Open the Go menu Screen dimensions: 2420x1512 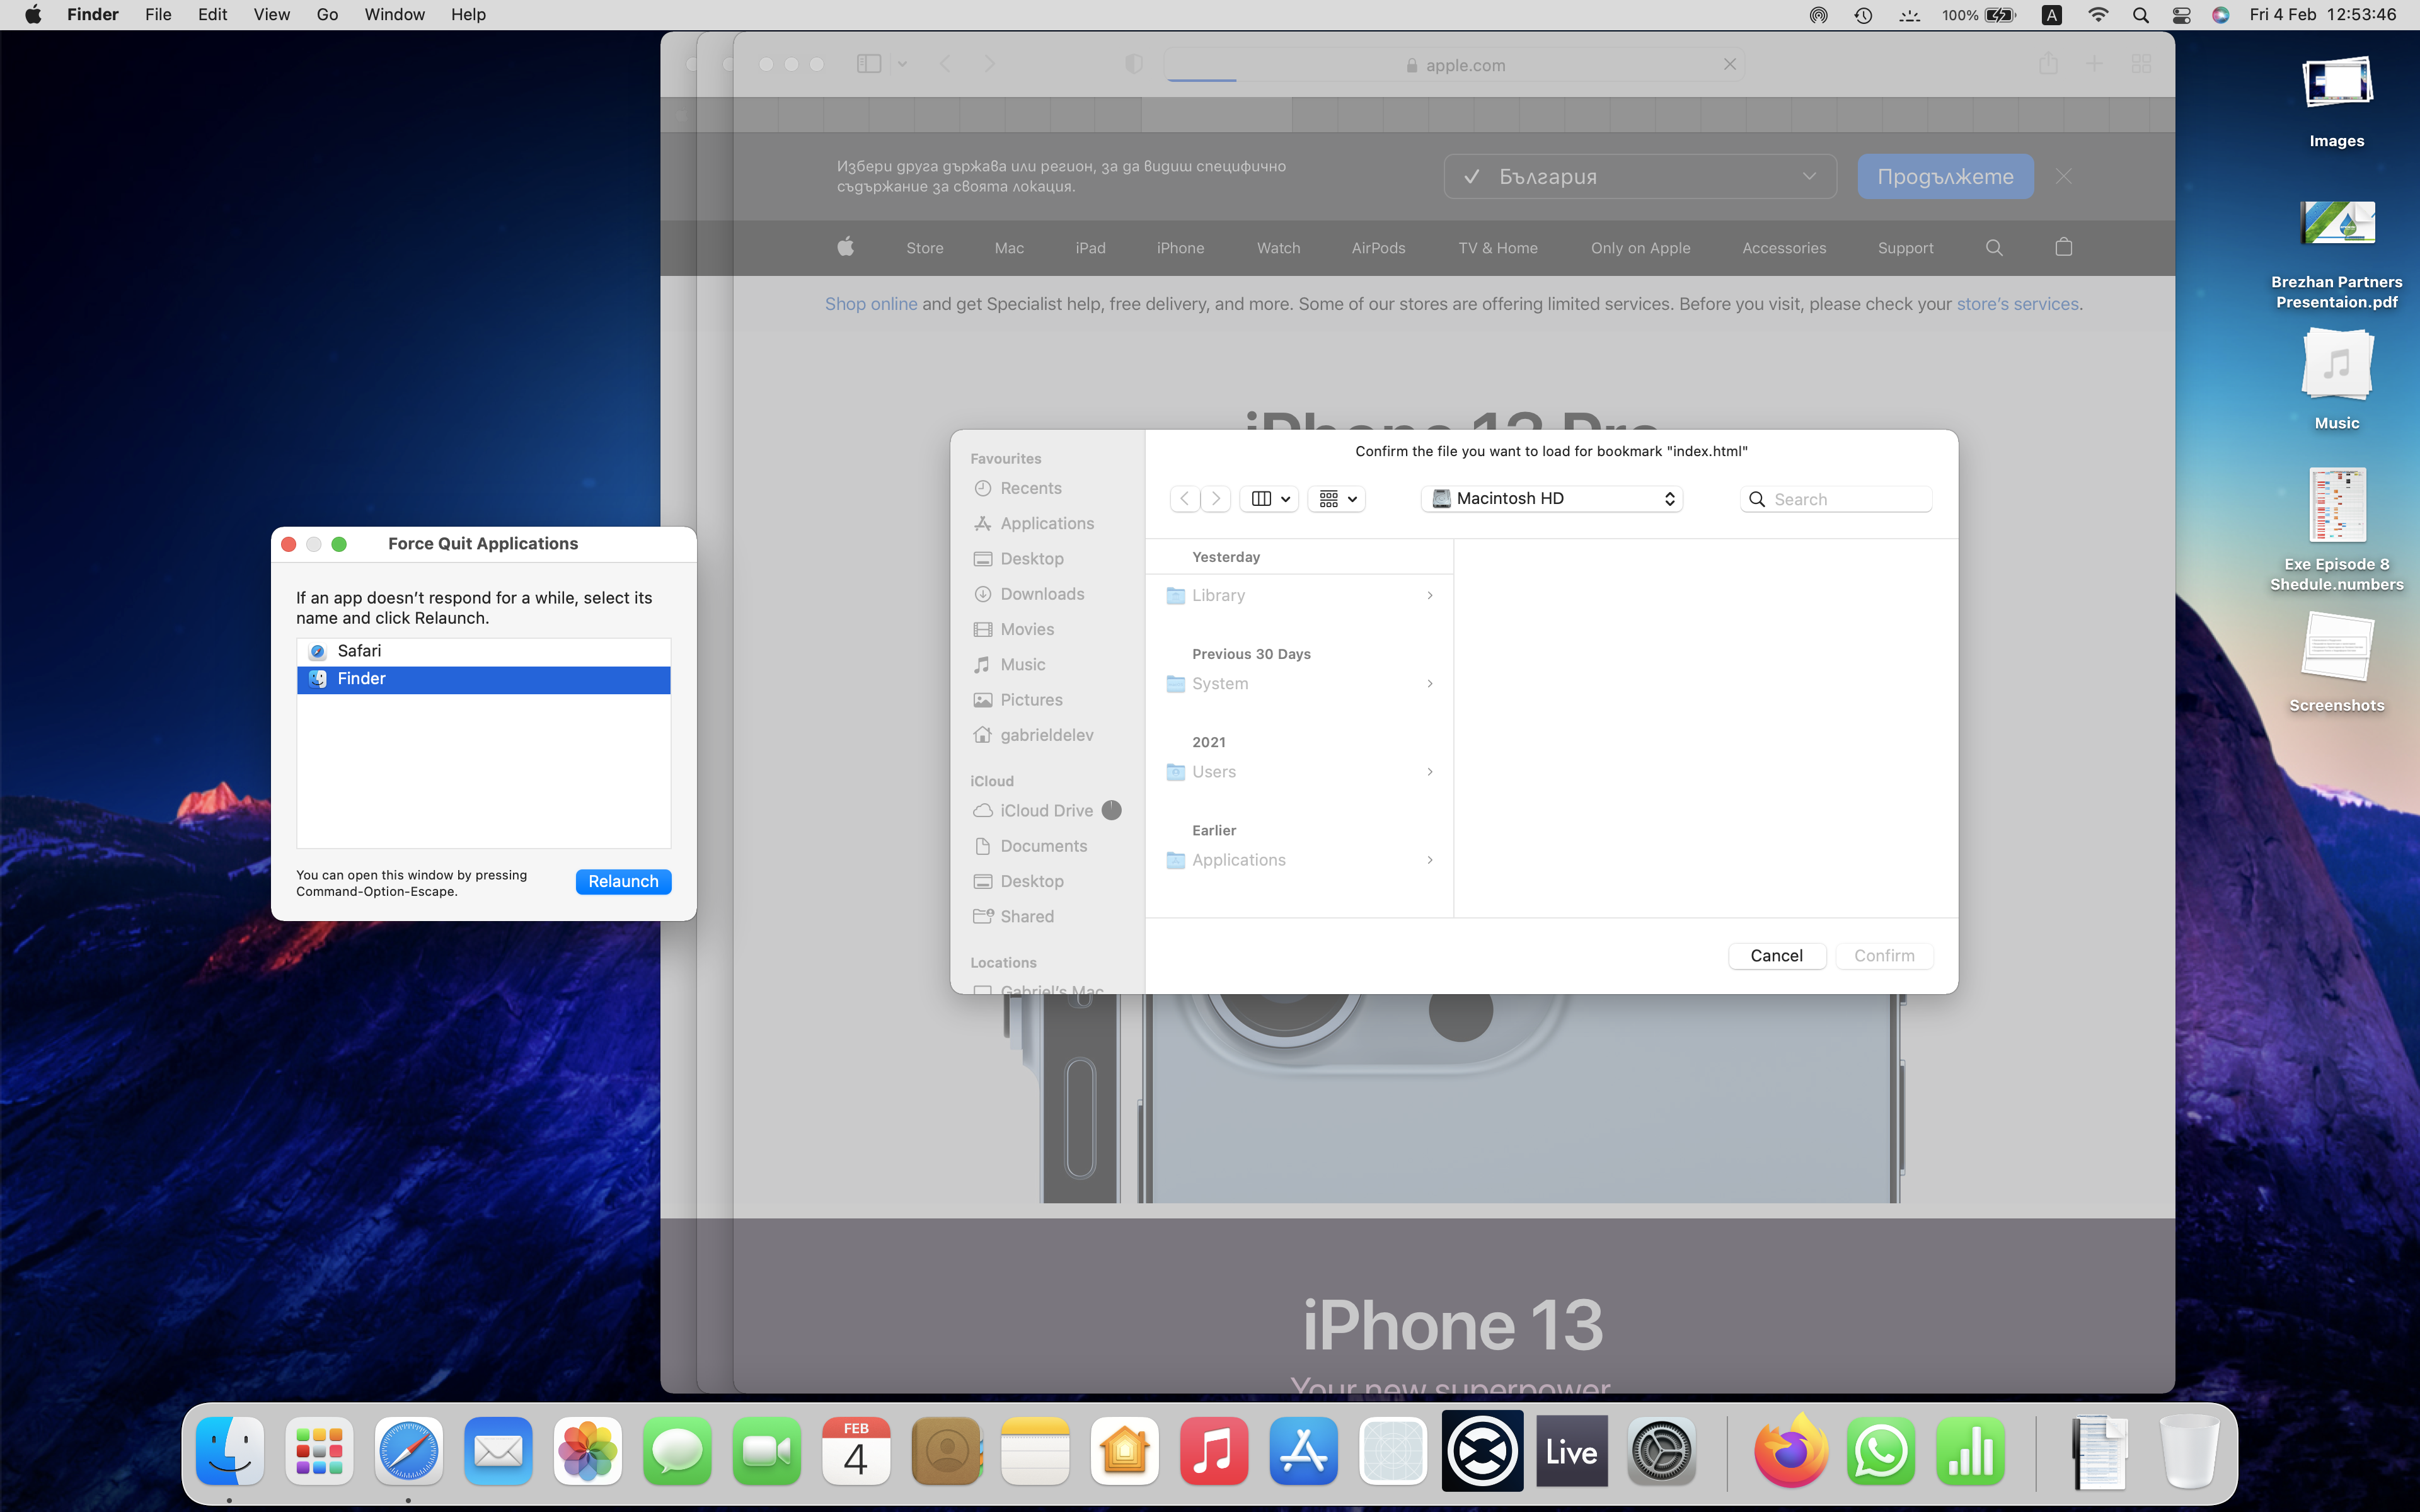pos(327,15)
